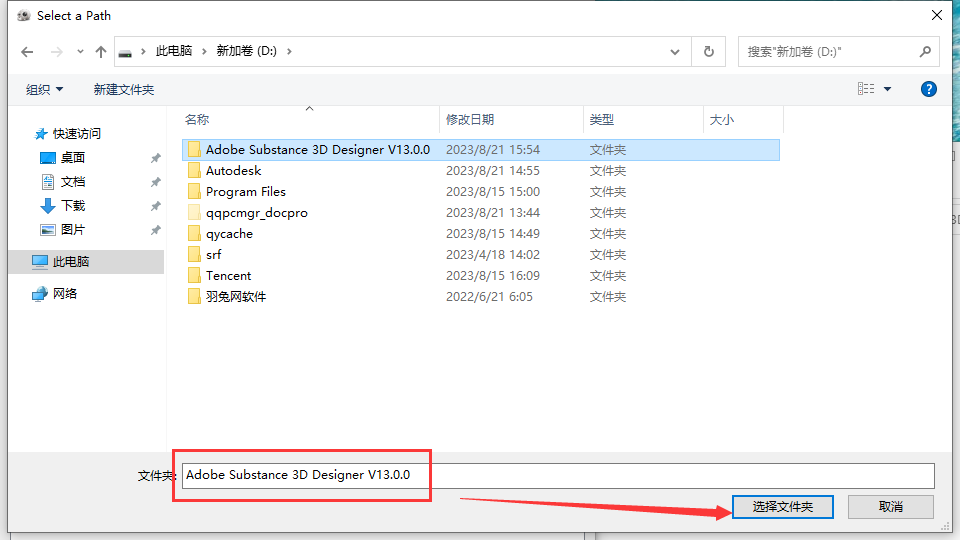Go forward with the right arrow
The height and width of the screenshot is (540, 960).
(57, 52)
